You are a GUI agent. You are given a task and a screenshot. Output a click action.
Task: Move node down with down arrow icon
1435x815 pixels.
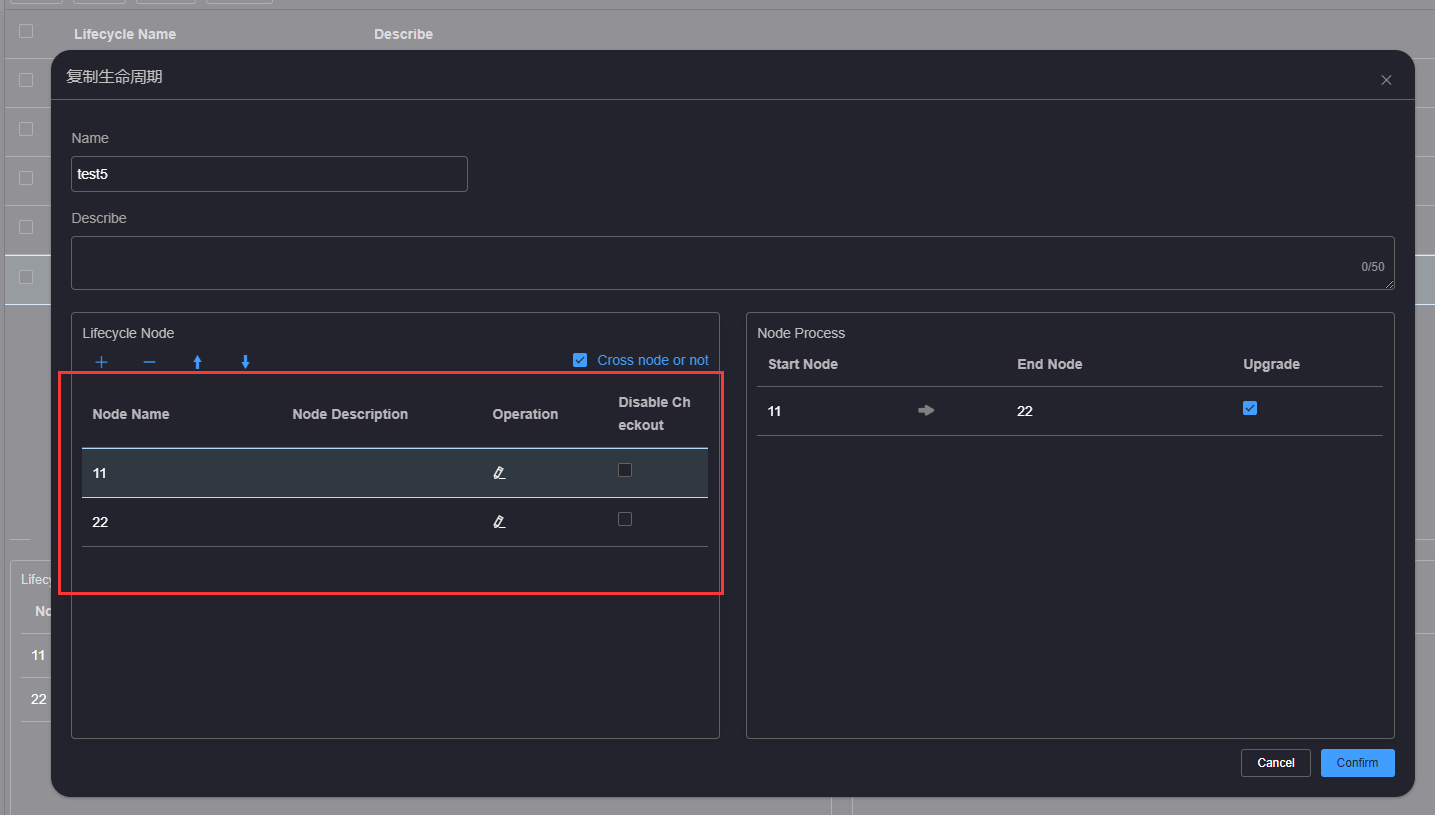(x=245, y=362)
